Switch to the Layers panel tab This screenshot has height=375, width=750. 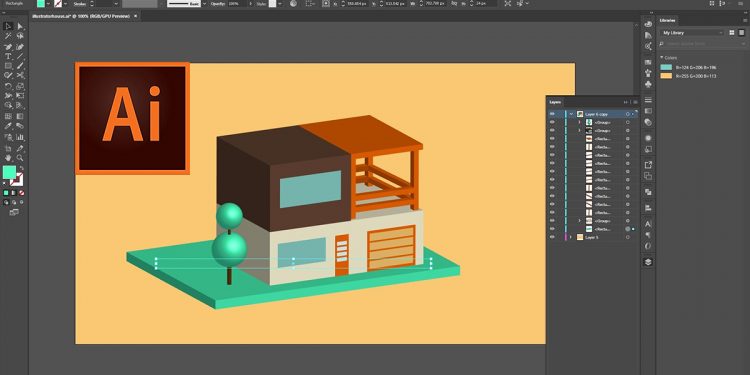point(555,102)
